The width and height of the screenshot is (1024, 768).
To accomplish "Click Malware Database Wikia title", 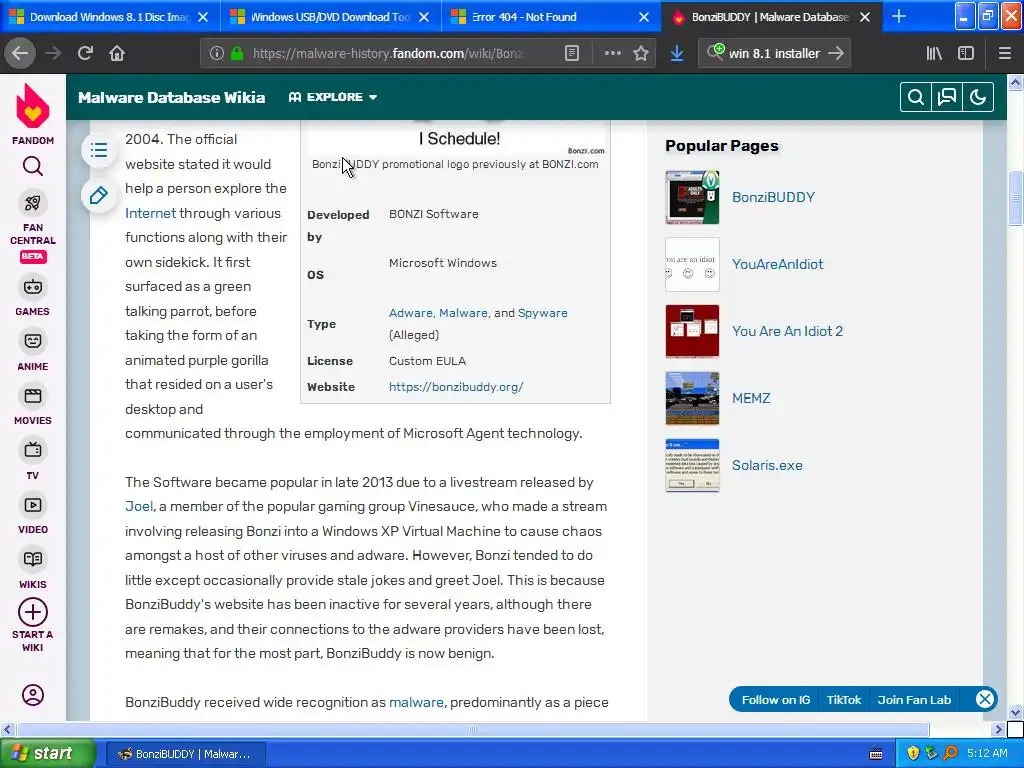I will [172, 97].
